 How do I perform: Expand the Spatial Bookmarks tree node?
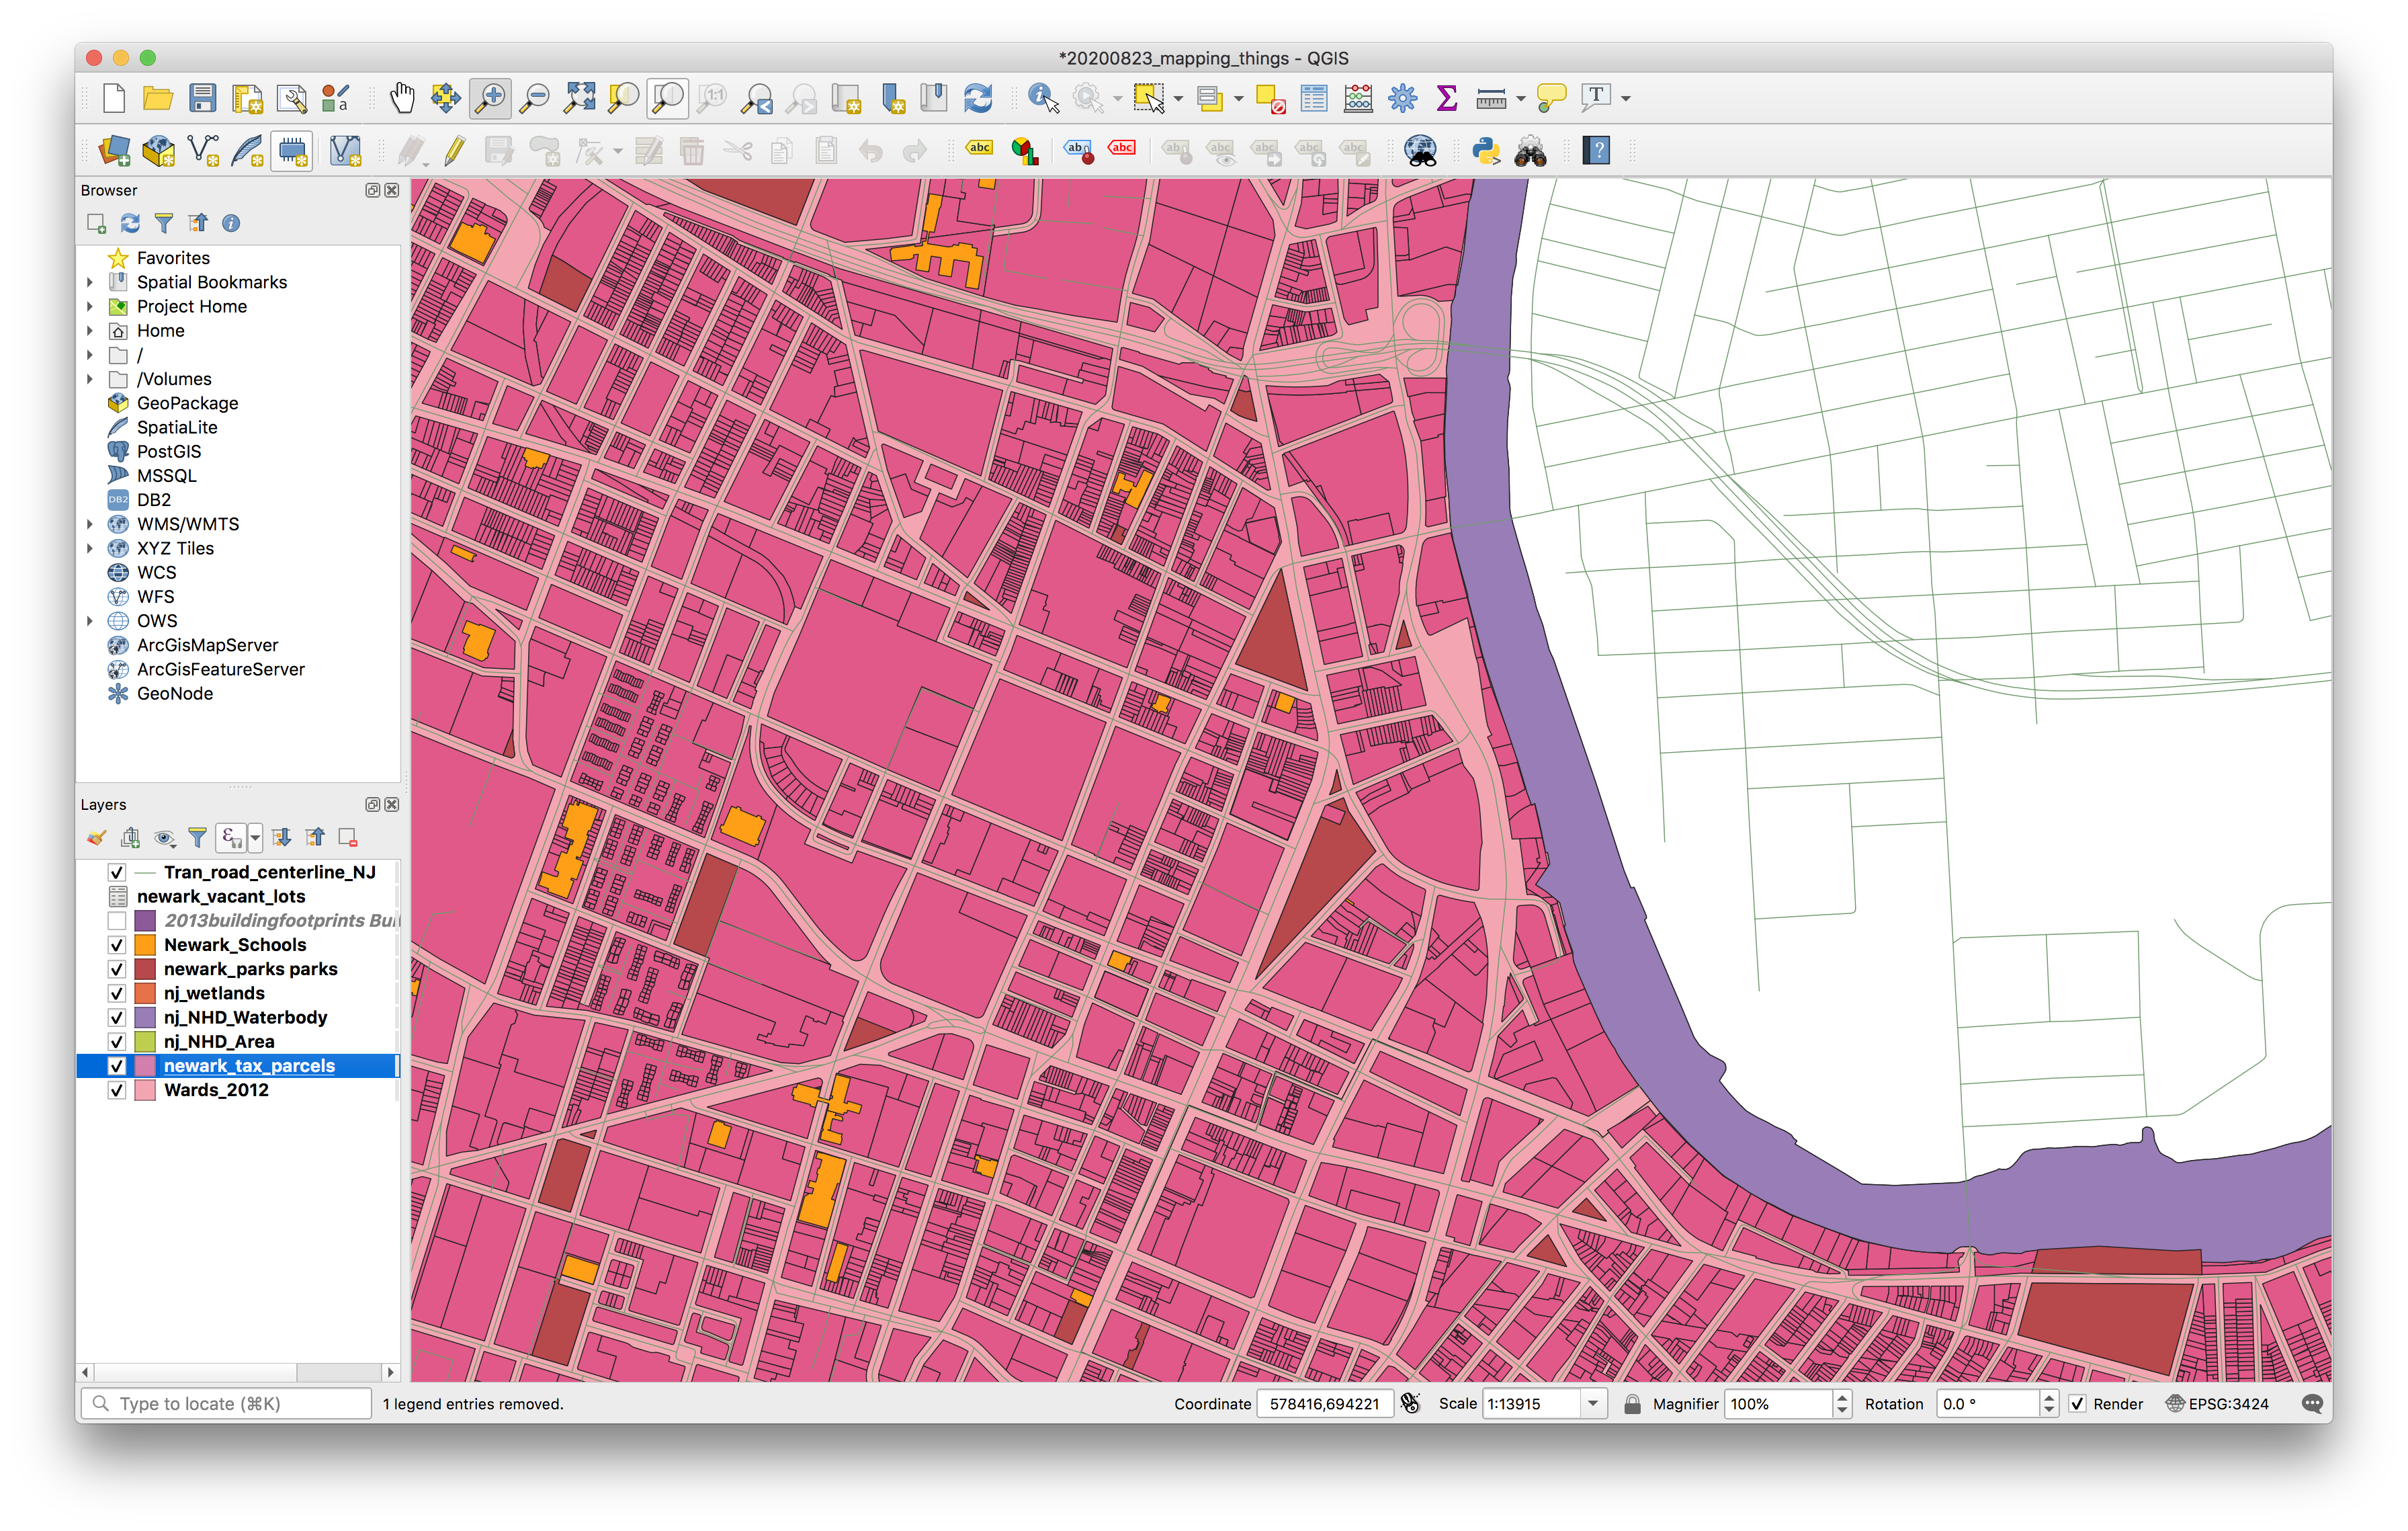(x=90, y=282)
